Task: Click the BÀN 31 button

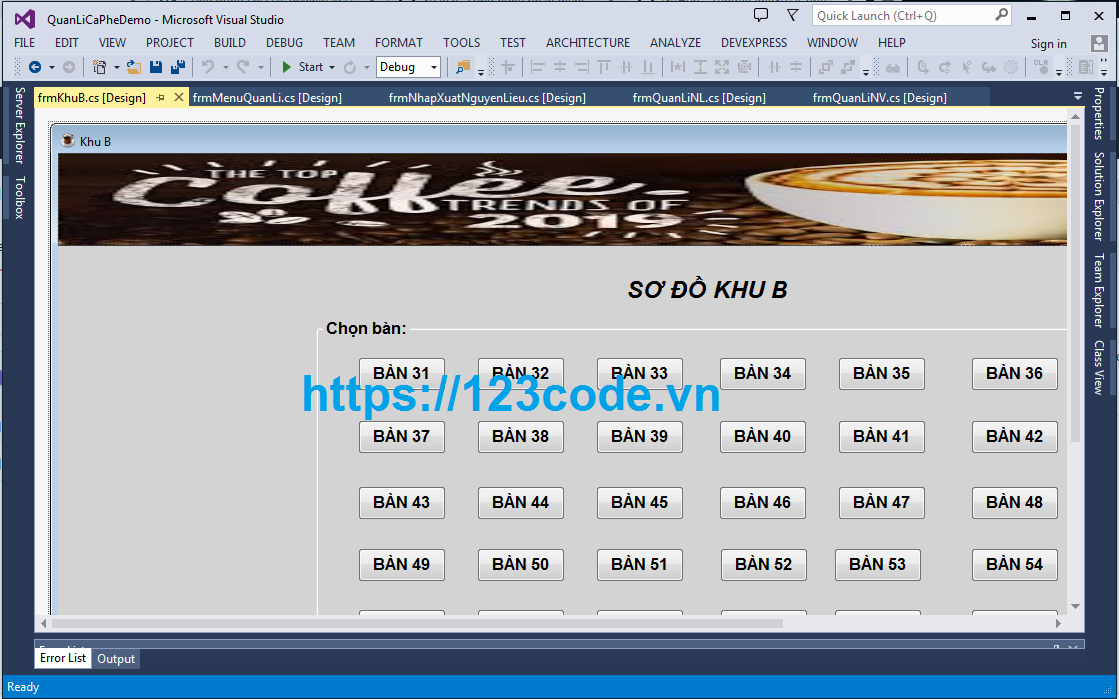Action: pyautogui.click(x=401, y=373)
